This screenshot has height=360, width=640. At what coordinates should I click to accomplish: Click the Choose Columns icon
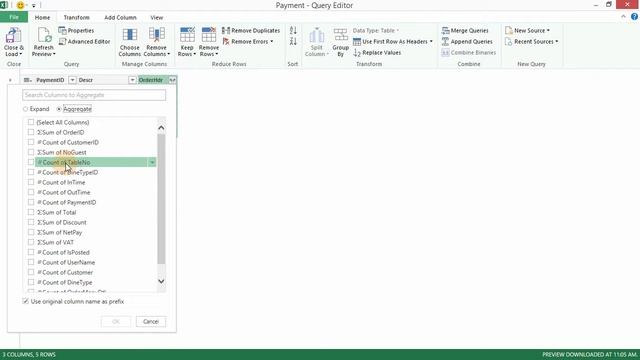pyautogui.click(x=130, y=36)
